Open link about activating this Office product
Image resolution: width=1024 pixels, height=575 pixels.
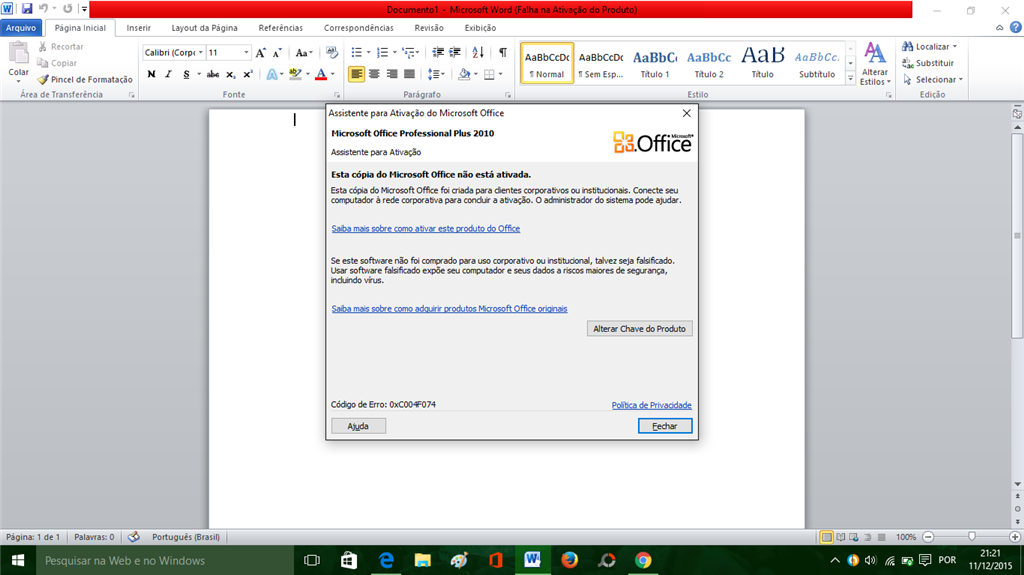coord(426,229)
